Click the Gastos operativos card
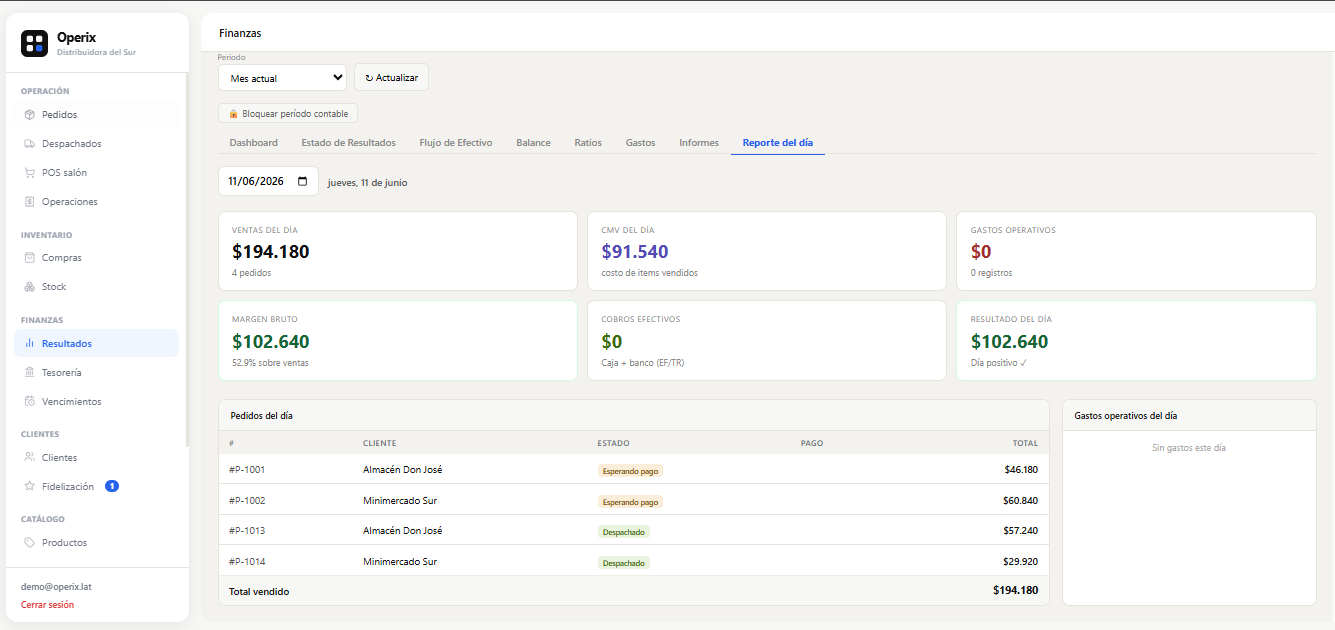Screen dimensions: 1335x630 1136,251
